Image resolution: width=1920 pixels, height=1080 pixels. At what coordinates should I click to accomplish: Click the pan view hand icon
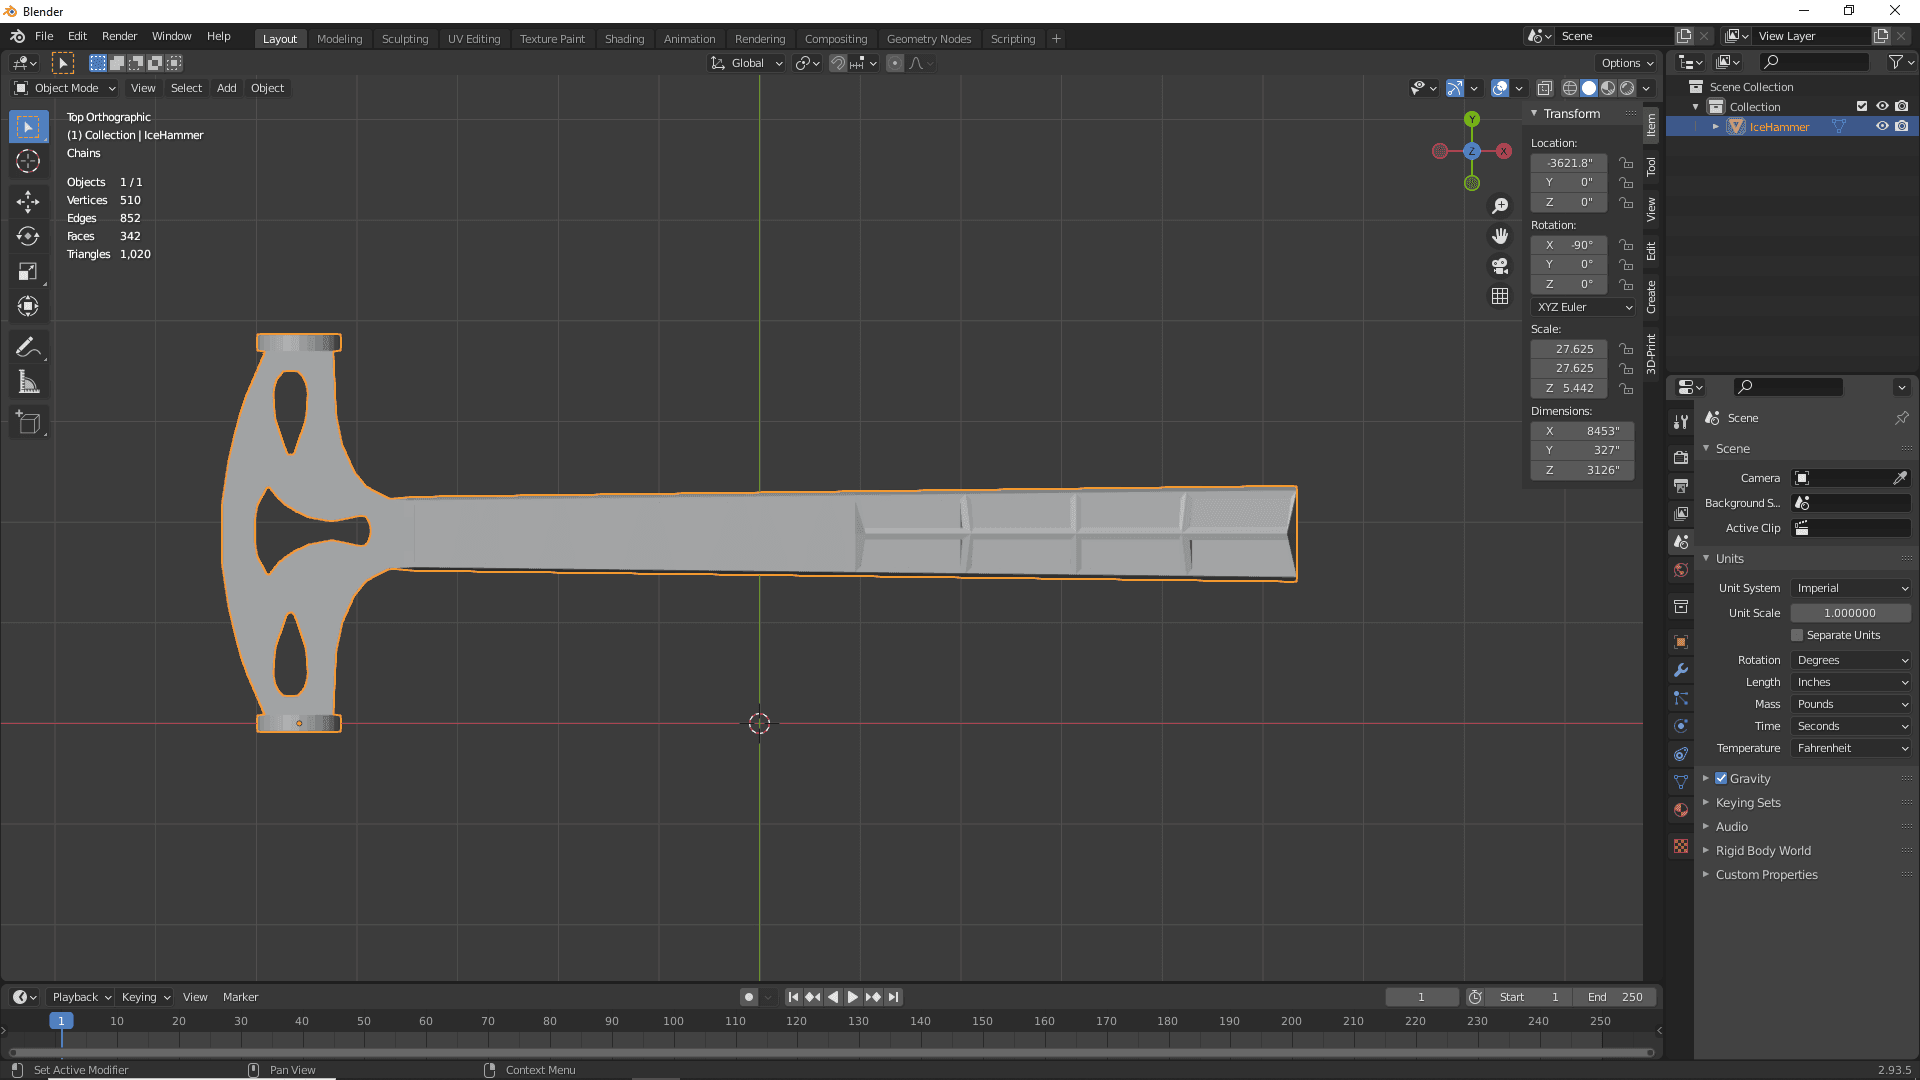tap(1500, 236)
